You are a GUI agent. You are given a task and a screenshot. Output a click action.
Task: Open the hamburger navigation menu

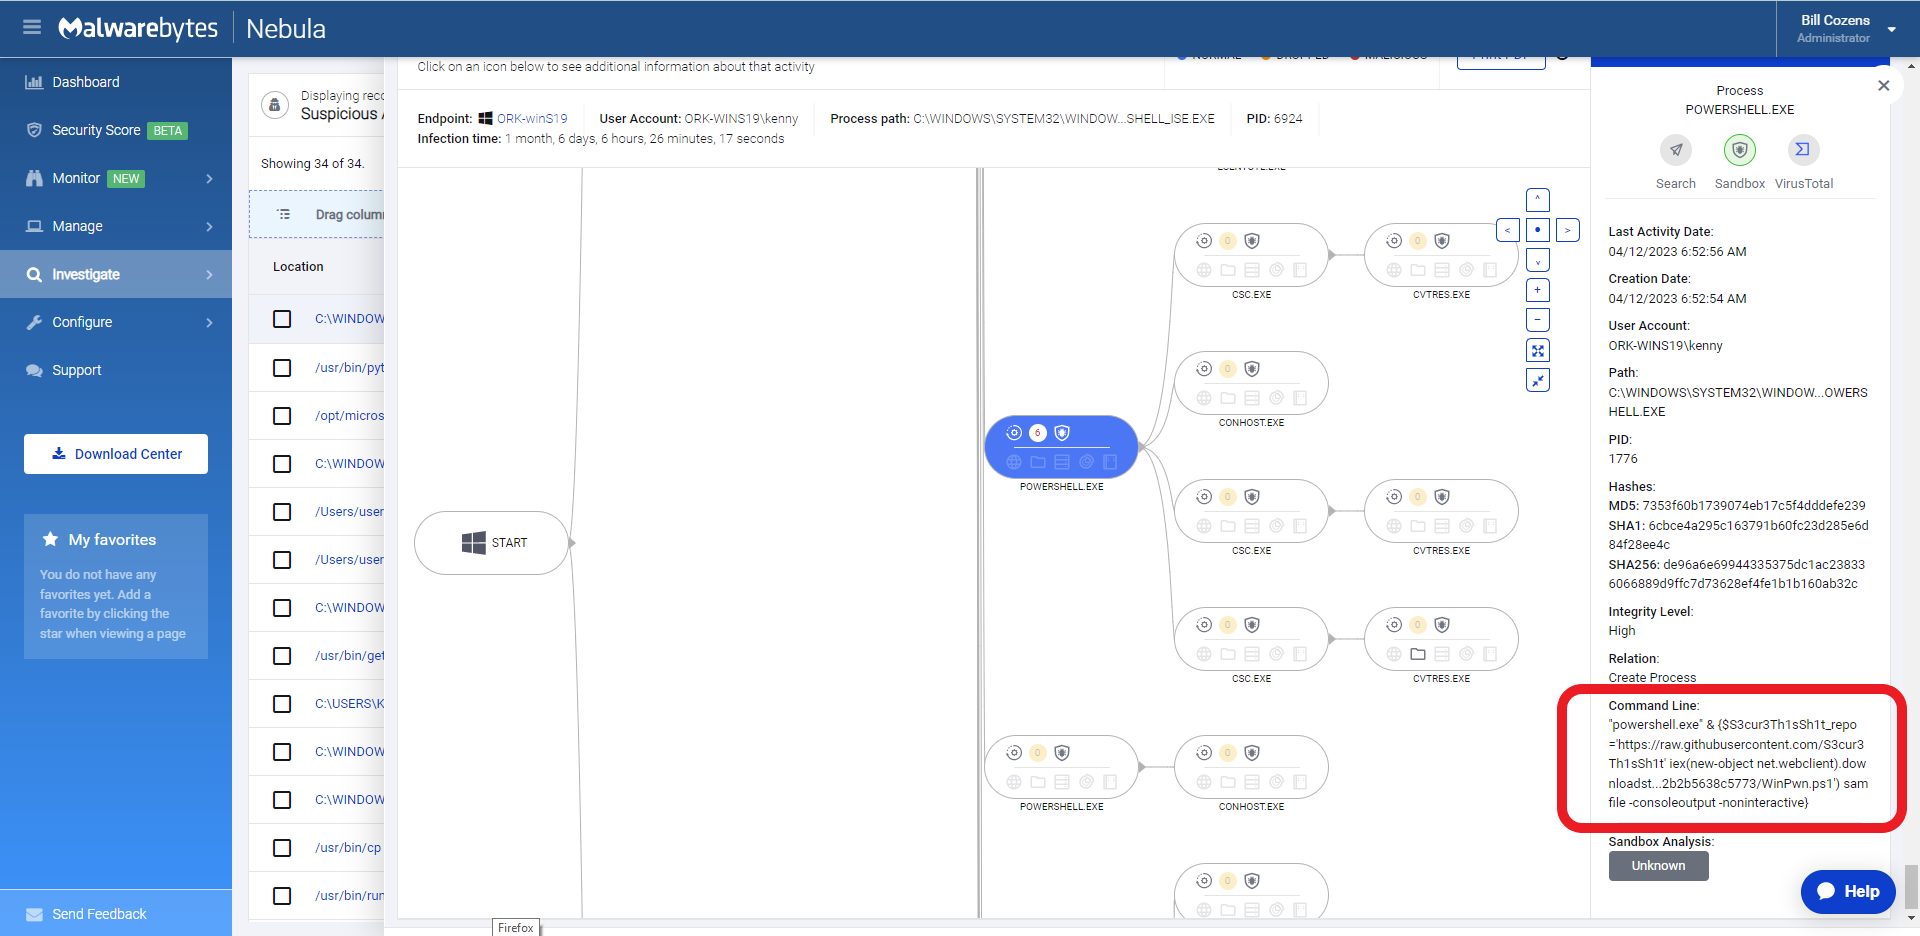point(32,27)
